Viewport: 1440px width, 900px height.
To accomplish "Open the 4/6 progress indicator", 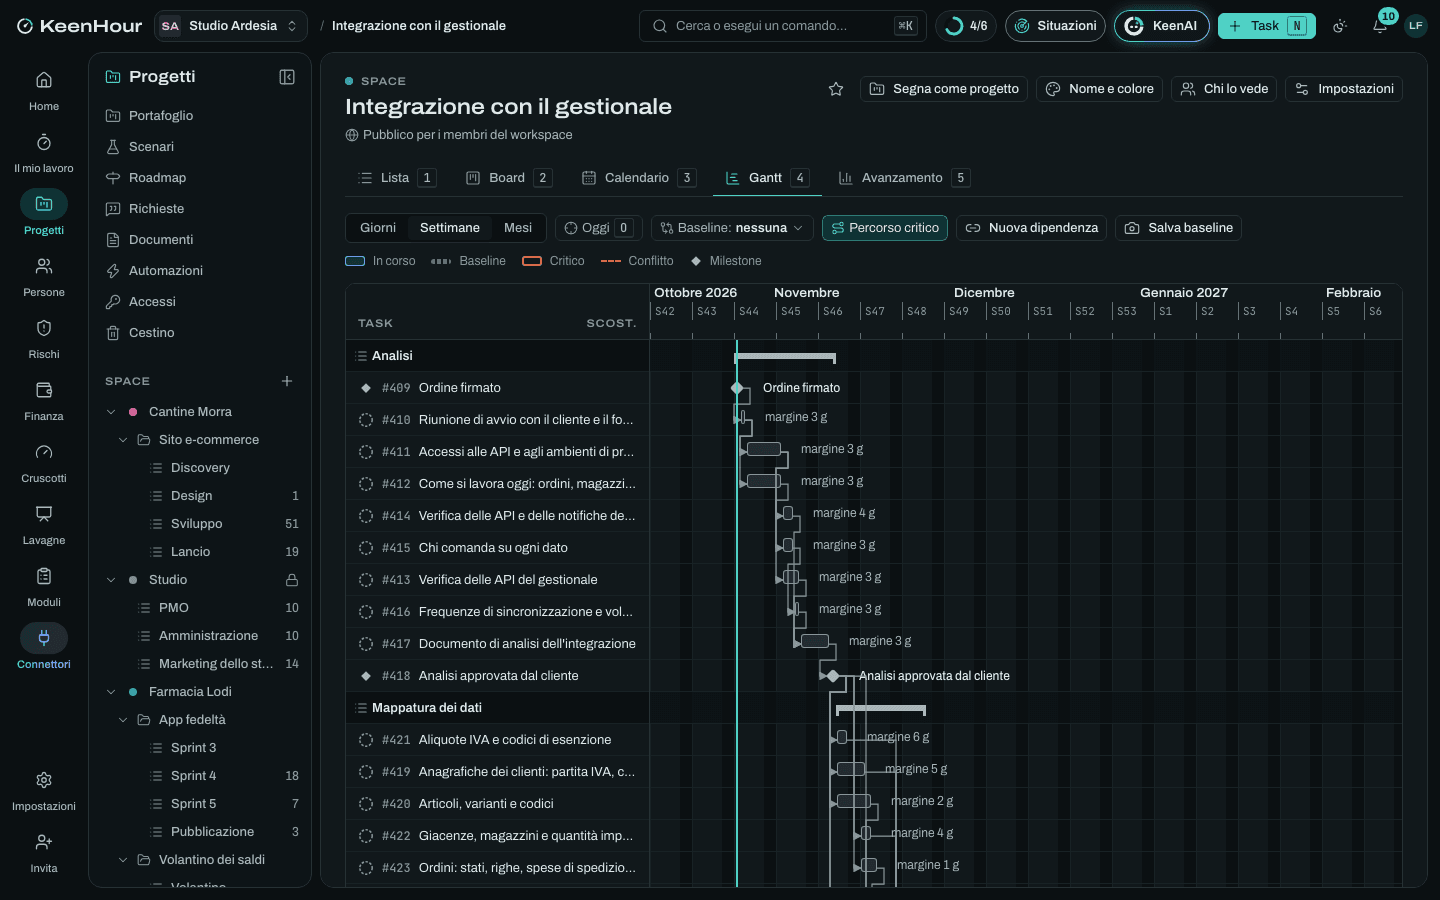I will tap(966, 26).
